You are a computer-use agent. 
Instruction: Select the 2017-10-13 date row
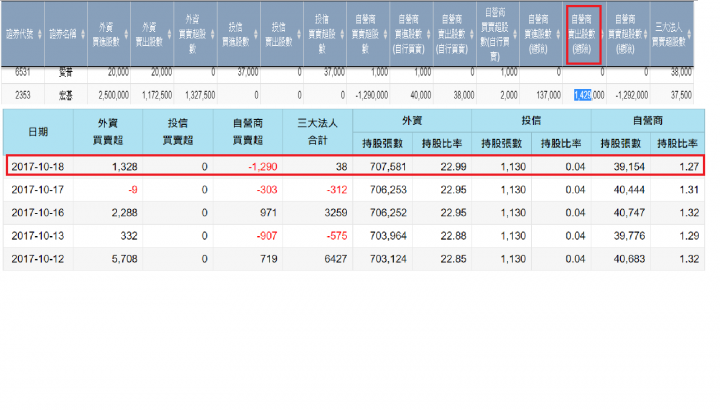click(x=354, y=236)
